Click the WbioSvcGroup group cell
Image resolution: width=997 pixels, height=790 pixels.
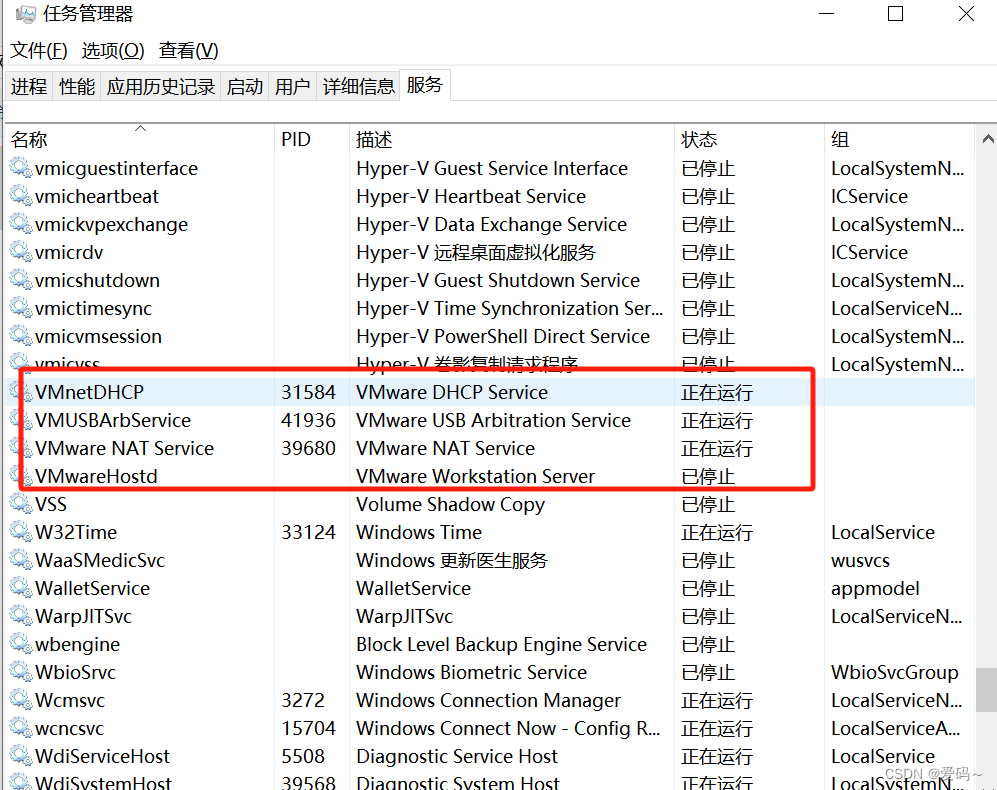(x=895, y=672)
